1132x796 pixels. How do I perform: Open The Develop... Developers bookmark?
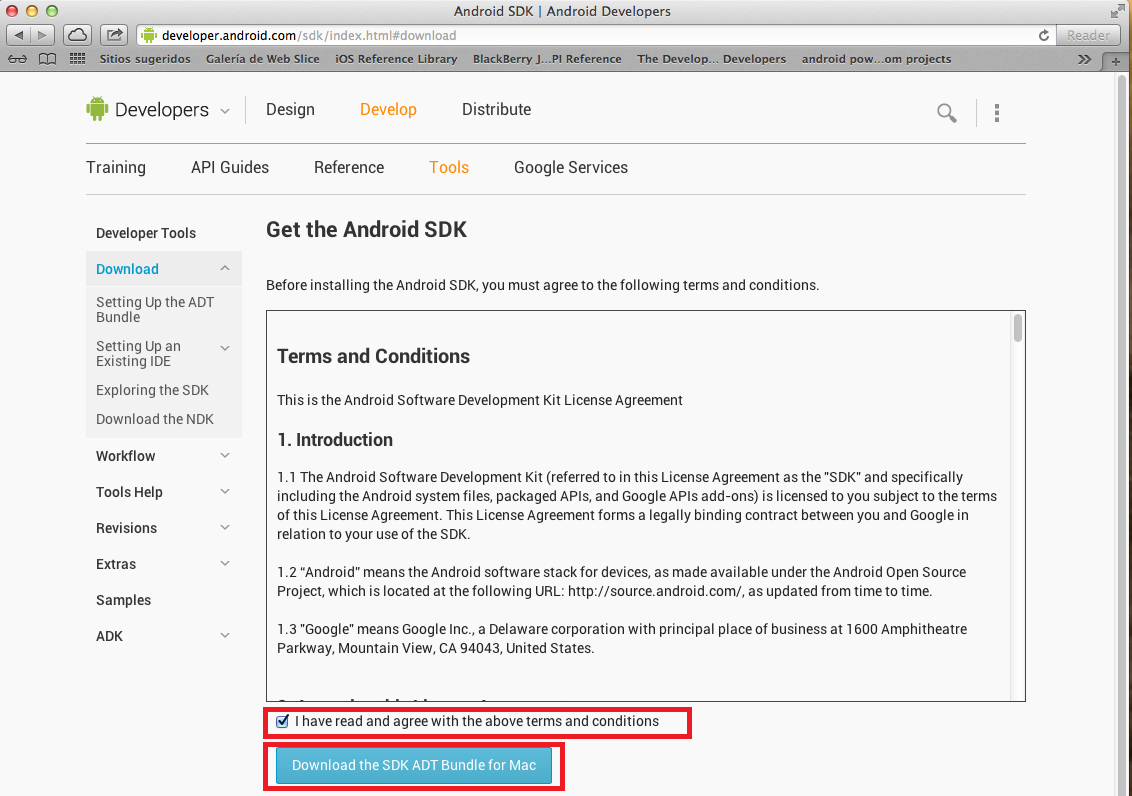711,59
